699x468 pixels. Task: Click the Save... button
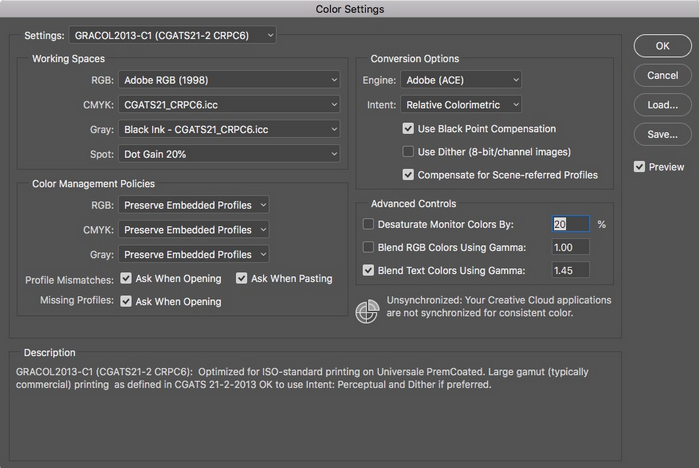click(x=662, y=134)
